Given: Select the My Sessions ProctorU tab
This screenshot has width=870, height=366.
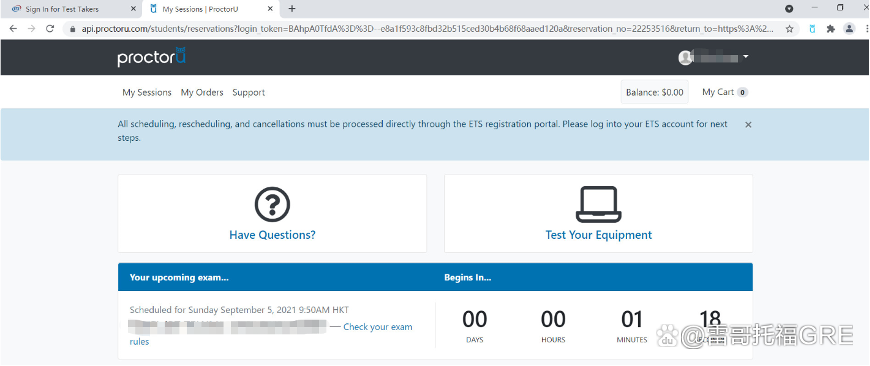Looking at the screenshot, I should [211, 9].
